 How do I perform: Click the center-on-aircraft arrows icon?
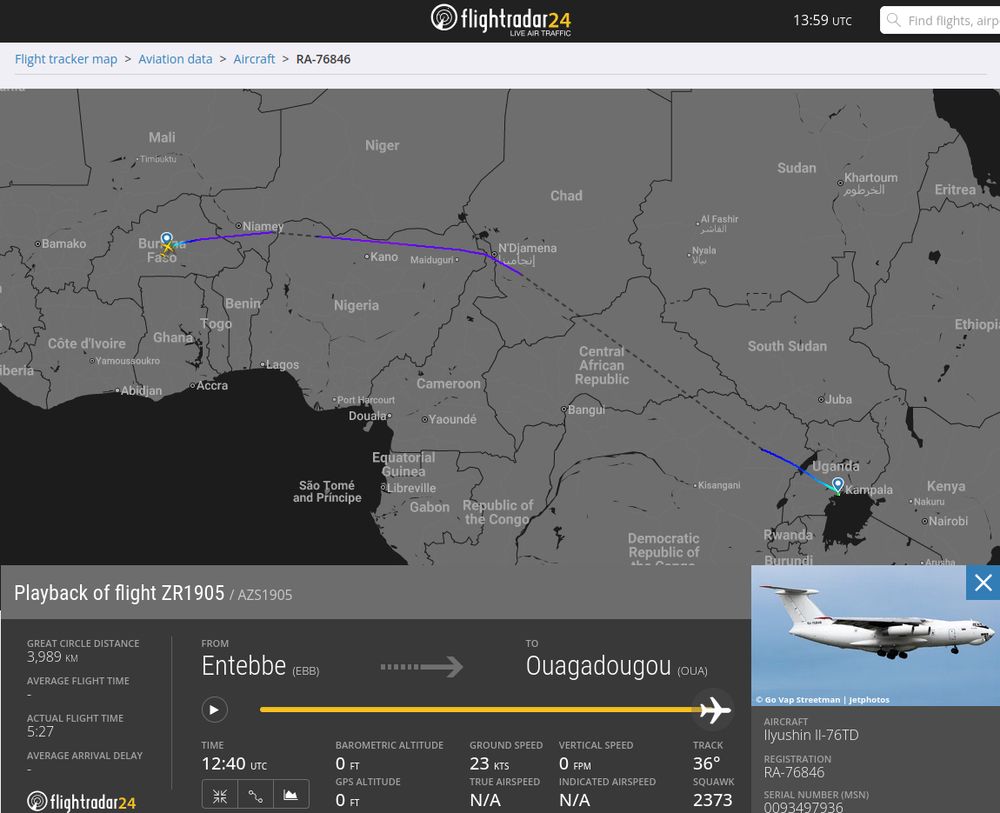(220, 795)
